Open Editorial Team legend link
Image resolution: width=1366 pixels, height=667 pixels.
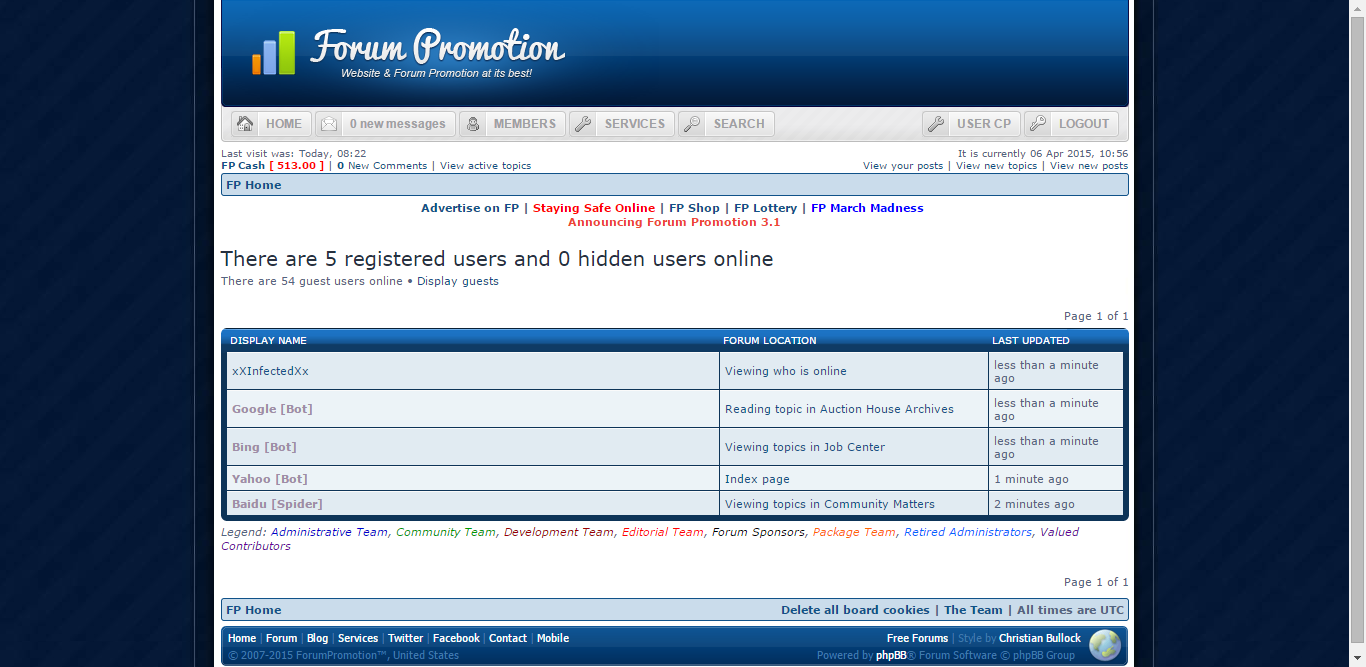click(x=663, y=532)
